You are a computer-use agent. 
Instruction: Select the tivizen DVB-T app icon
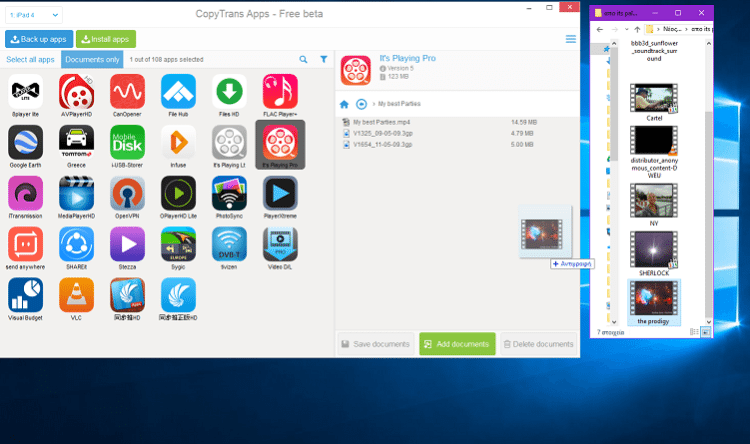[229, 244]
